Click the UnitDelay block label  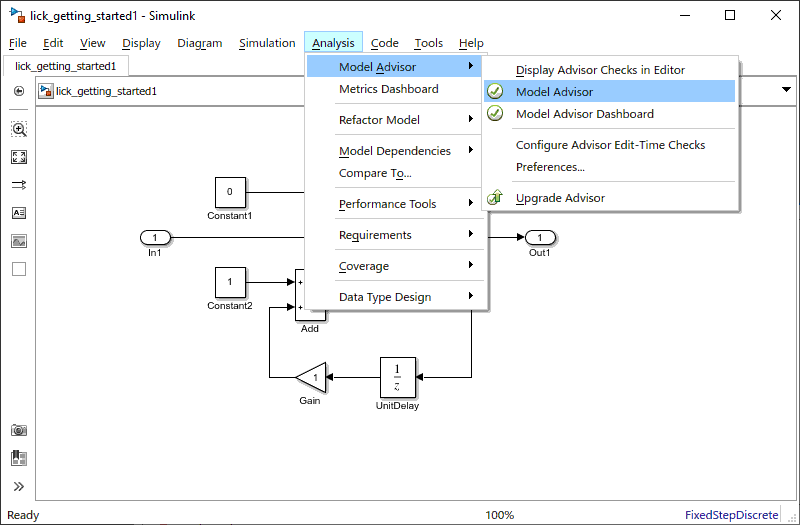tap(397, 406)
